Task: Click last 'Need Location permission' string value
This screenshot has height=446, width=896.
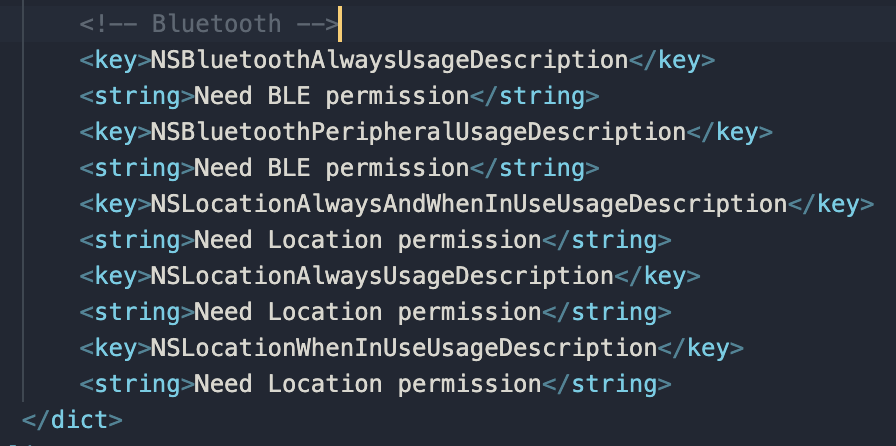Action: click(x=367, y=384)
